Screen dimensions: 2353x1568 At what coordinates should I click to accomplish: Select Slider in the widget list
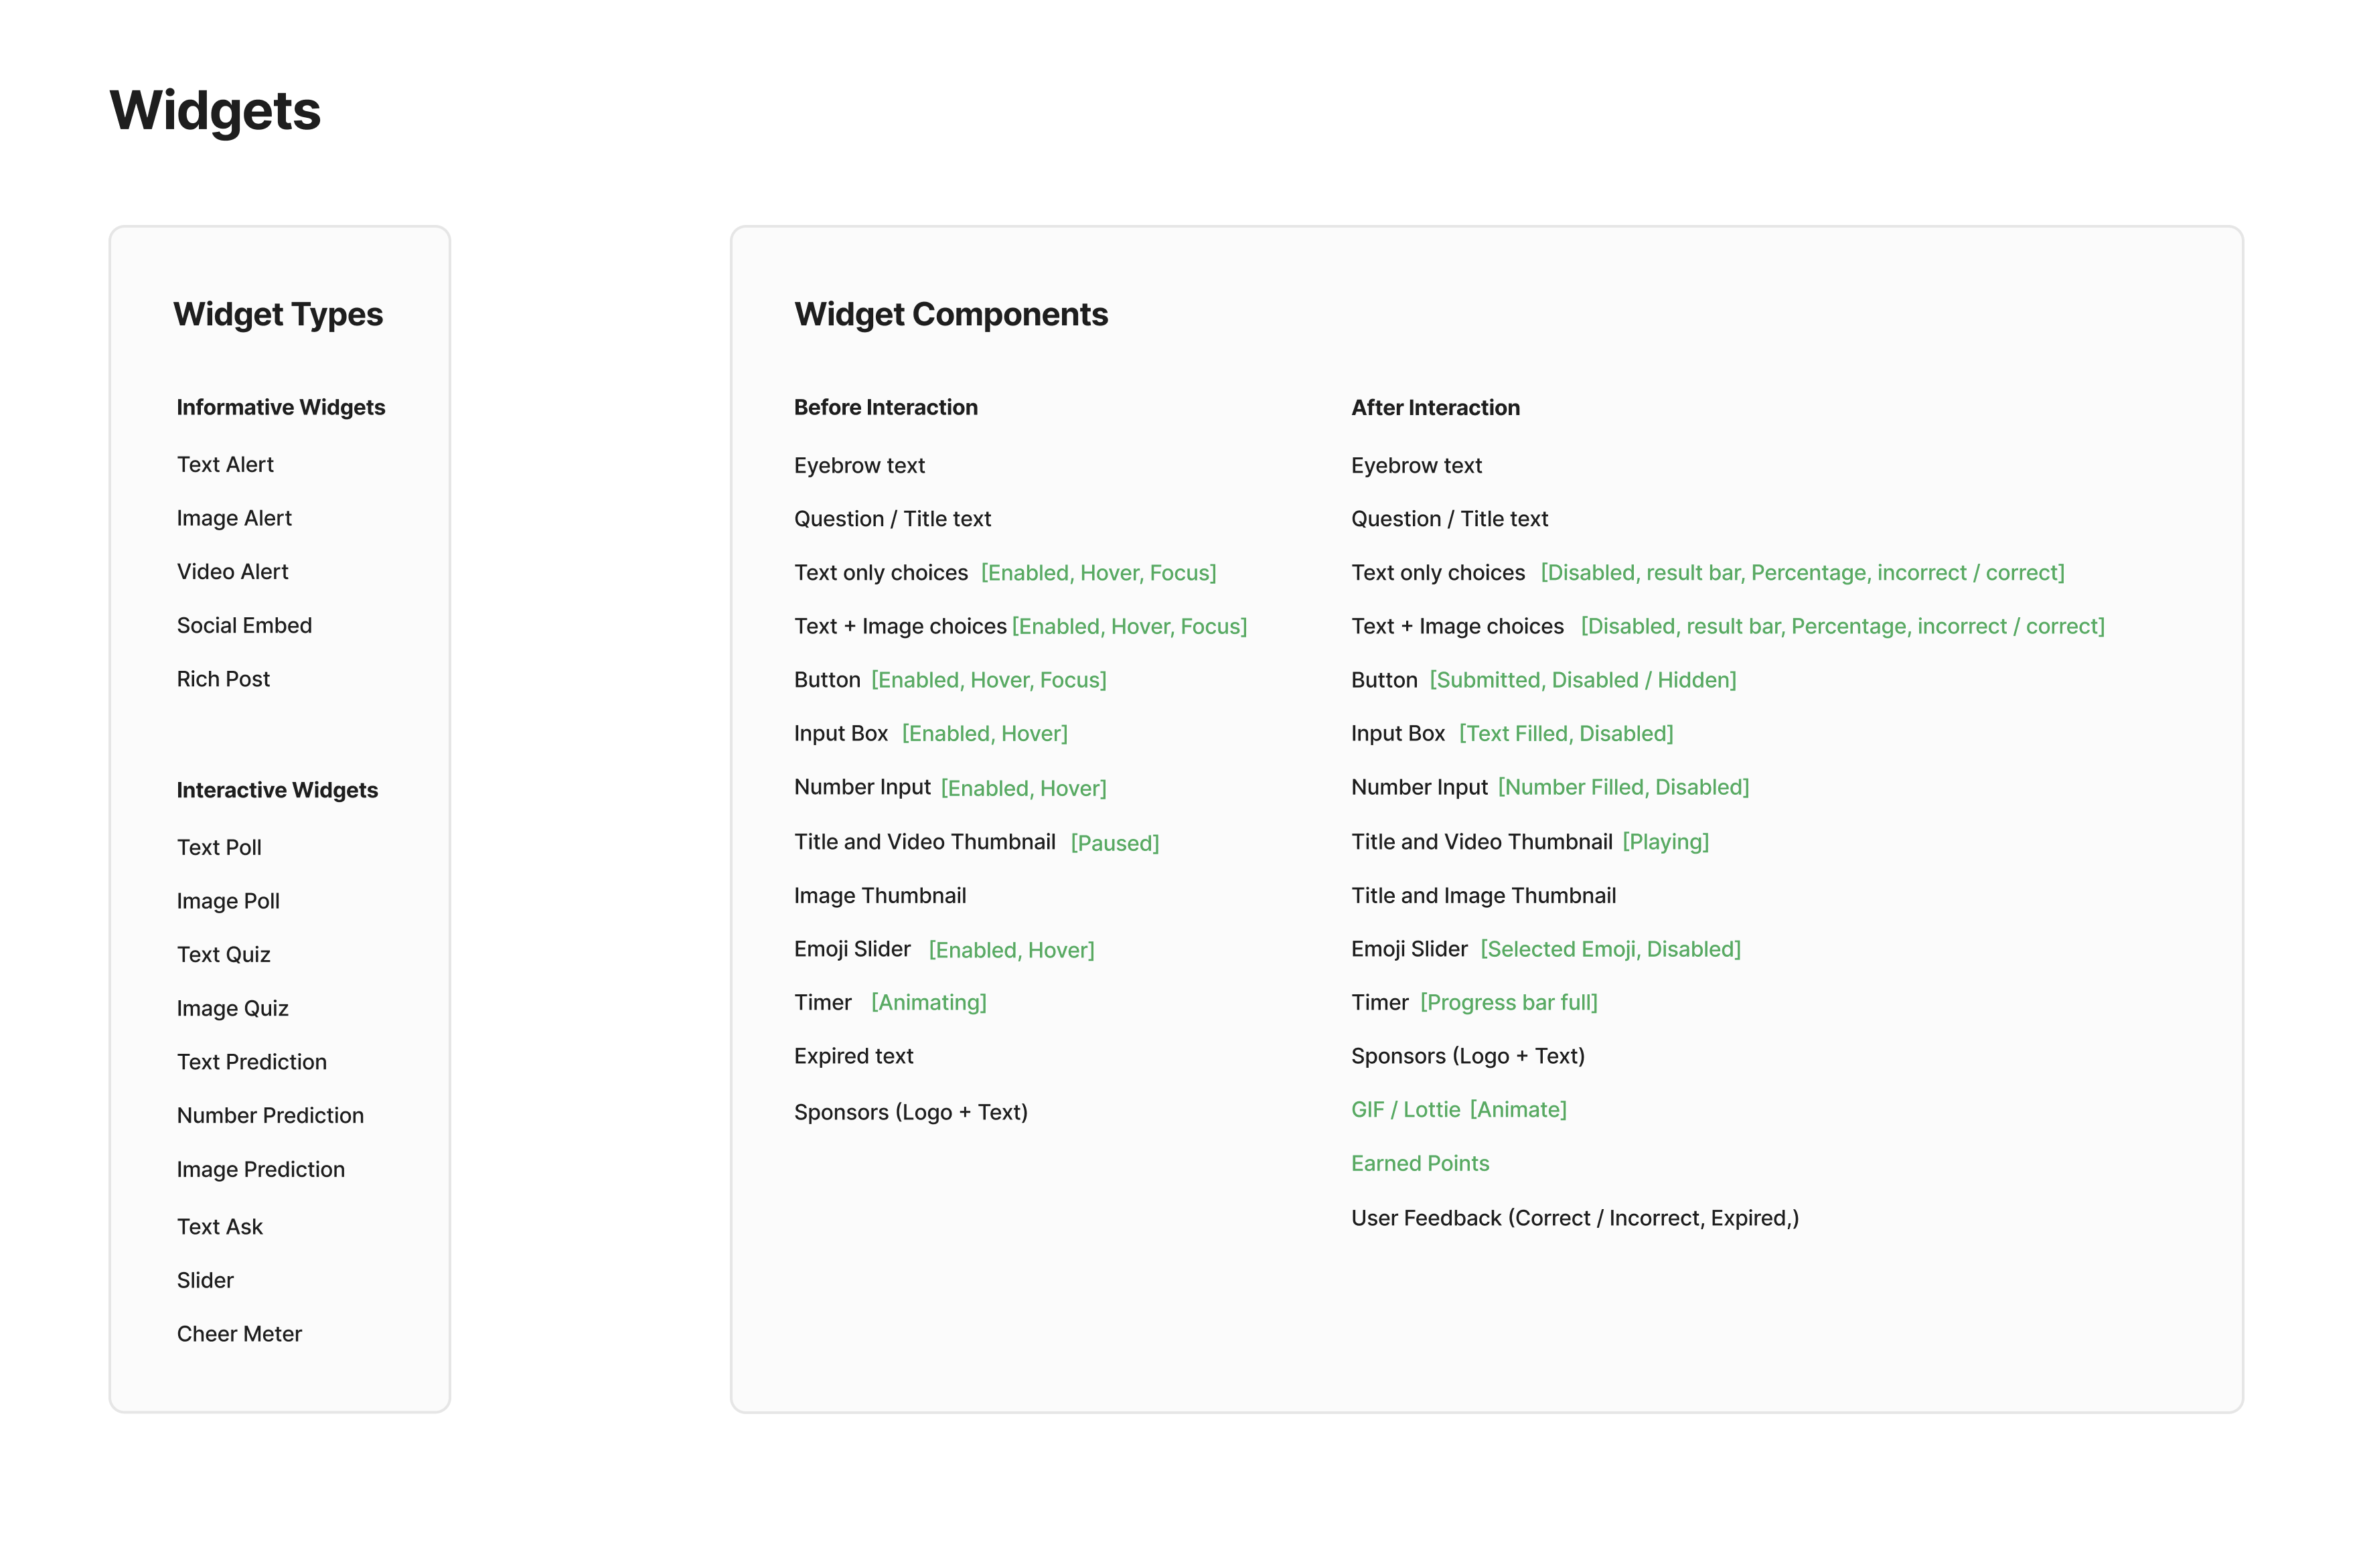point(205,1280)
